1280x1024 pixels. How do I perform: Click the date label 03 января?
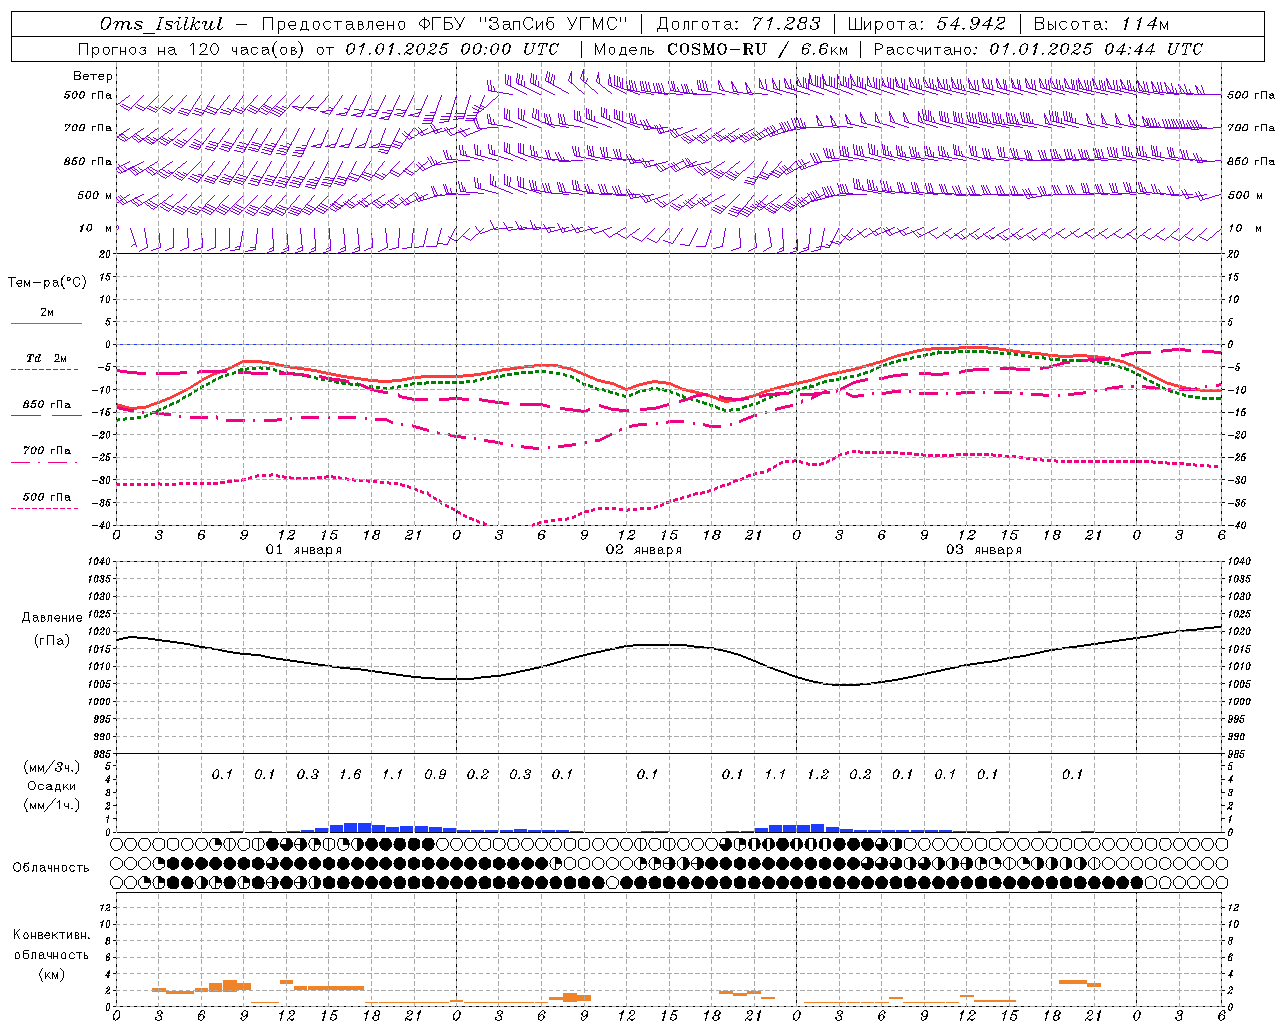[984, 550]
